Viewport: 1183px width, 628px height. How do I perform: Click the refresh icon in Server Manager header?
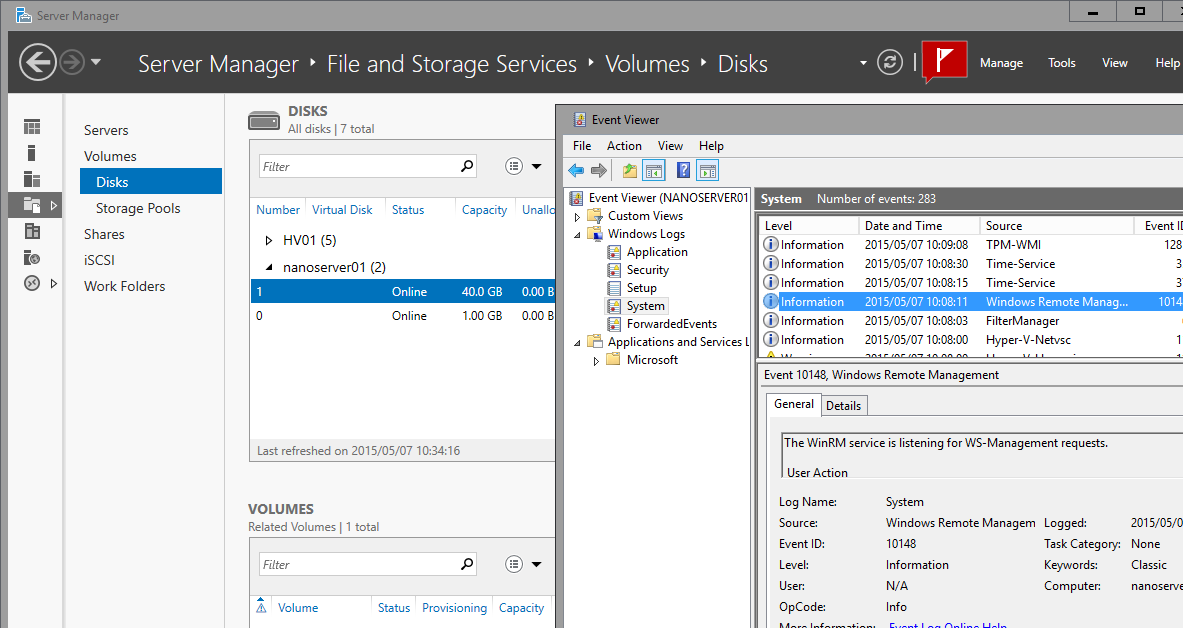point(889,63)
